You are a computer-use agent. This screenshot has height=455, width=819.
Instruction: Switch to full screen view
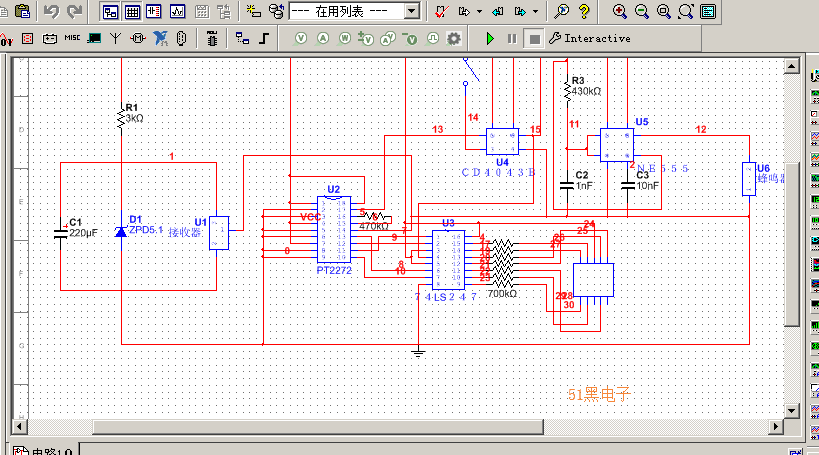[708, 11]
